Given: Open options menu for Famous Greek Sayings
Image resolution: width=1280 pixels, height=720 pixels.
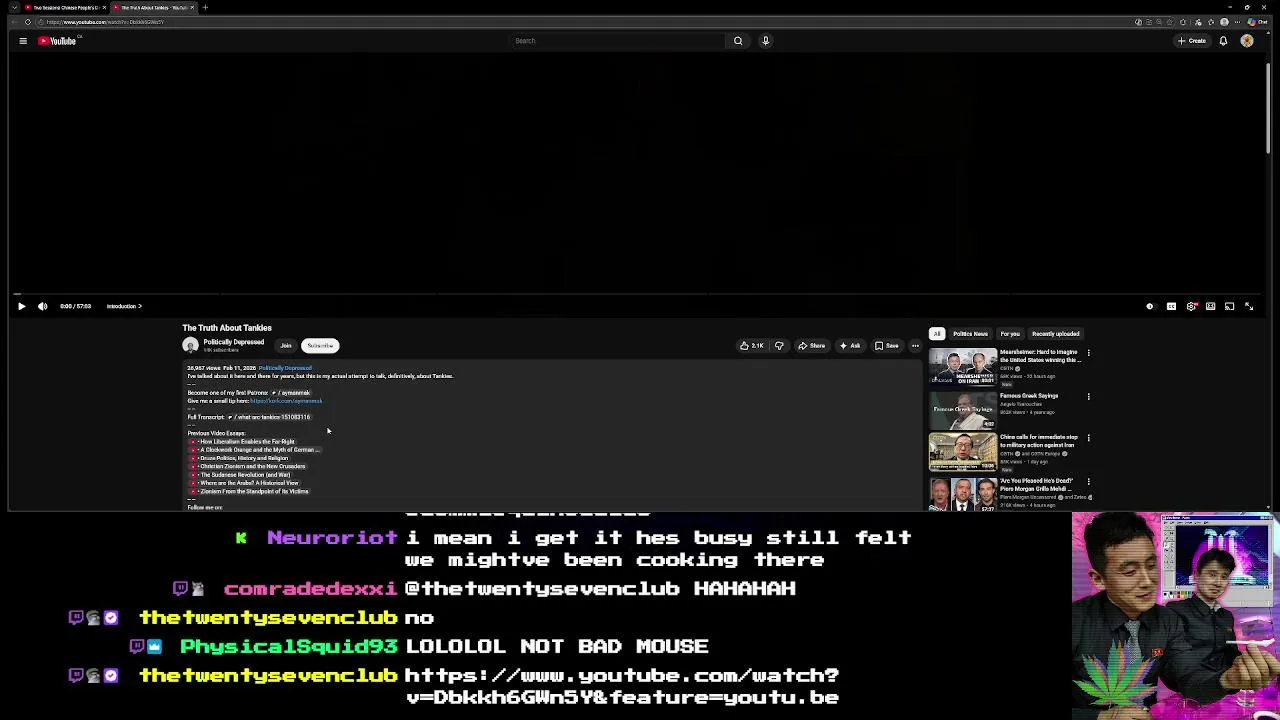Looking at the screenshot, I should [1089, 396].
